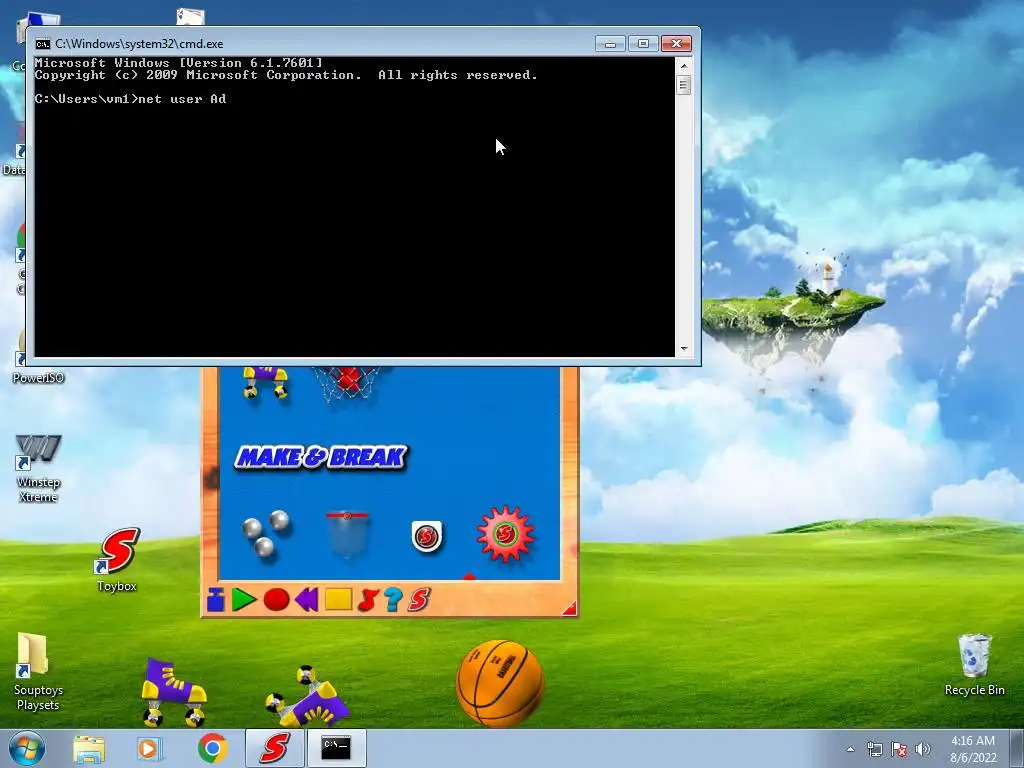The height and width of the screenshot is (768, 1024).
Task: Click the upright purple roller skate on desktop
Action: pyautogui.click(x=172, y=692)
